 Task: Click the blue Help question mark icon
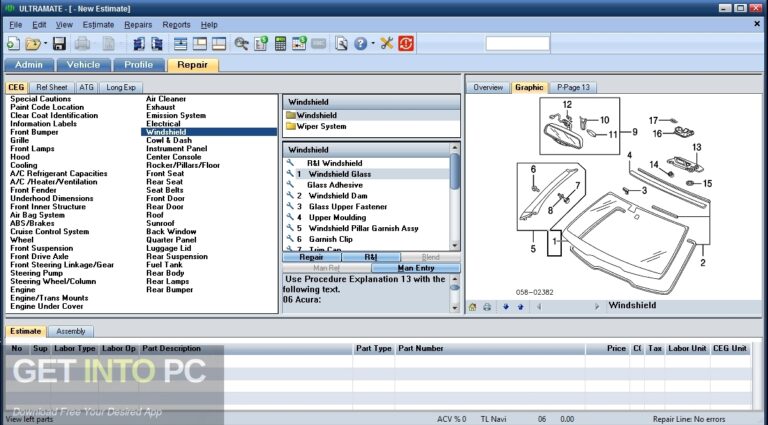coord(360,44)
